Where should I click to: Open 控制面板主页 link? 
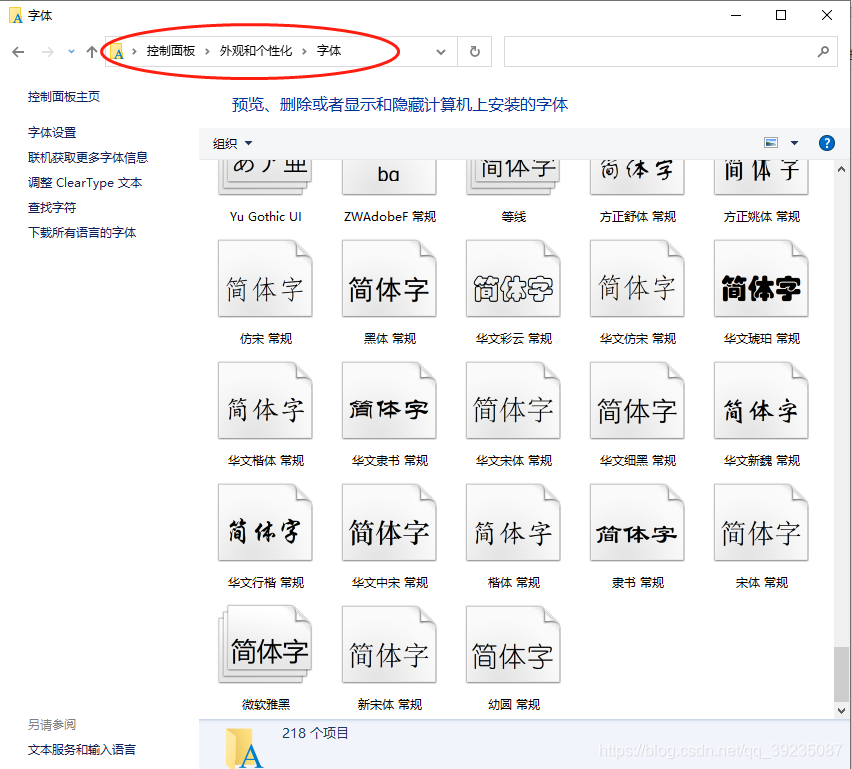64,97
